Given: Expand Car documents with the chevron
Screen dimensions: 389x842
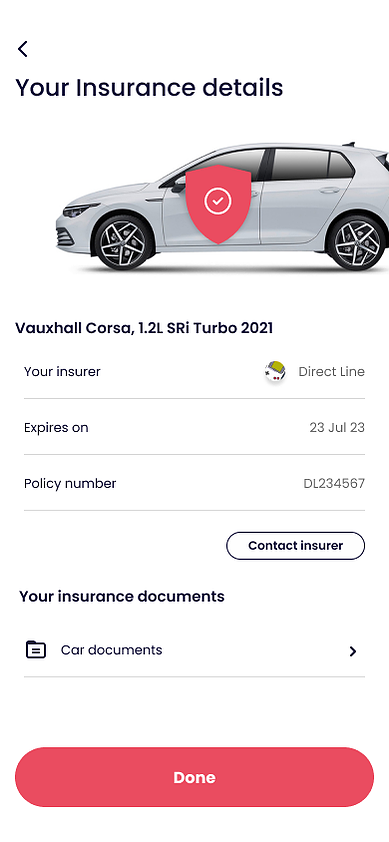Looking at the screenshot, I should [x=352, y=651].
